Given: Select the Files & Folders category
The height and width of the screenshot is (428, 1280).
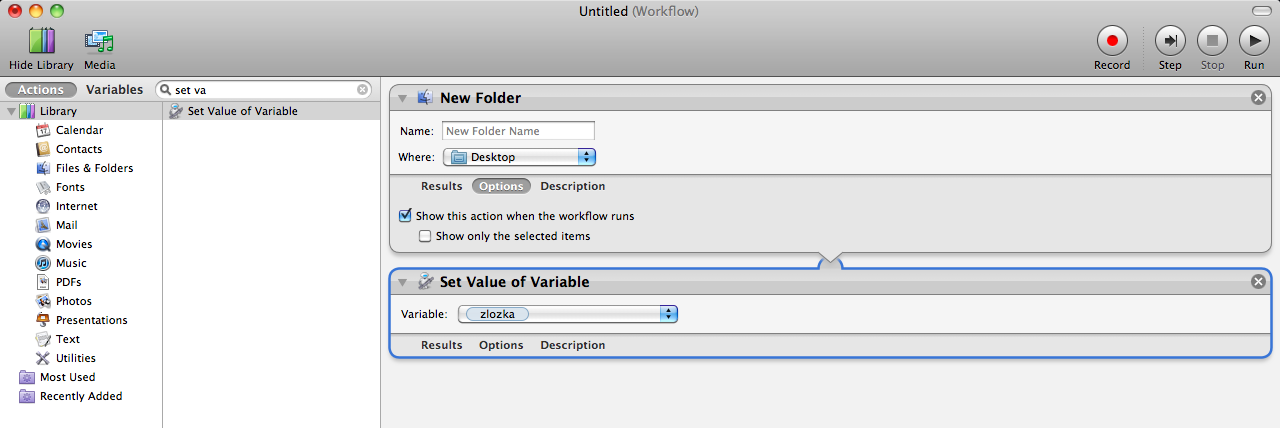Looking at the screenshot, I should coord(94,168).
